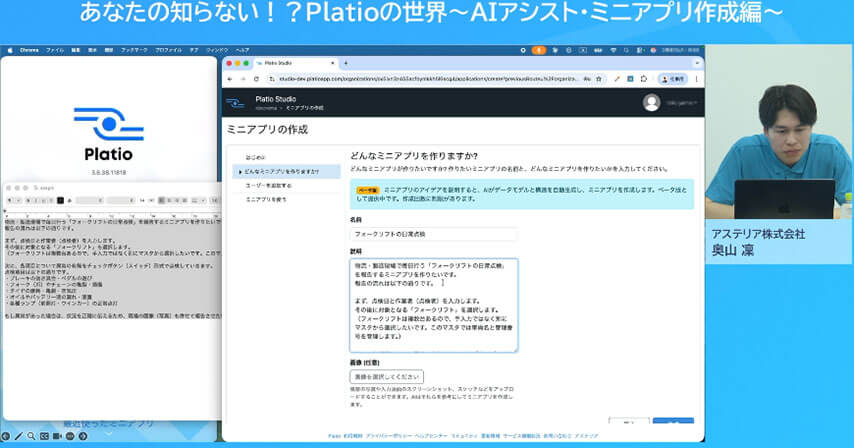Click the previous arrow in bottom toolbar

[5, 437]
